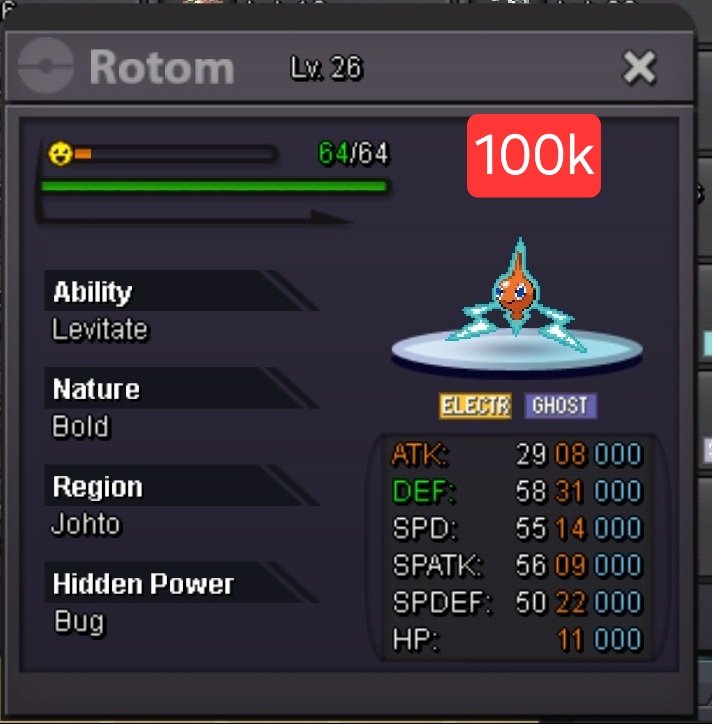Click the DEF stat row
This screenshot has height=724, width=712.
(x=517, y=491)
